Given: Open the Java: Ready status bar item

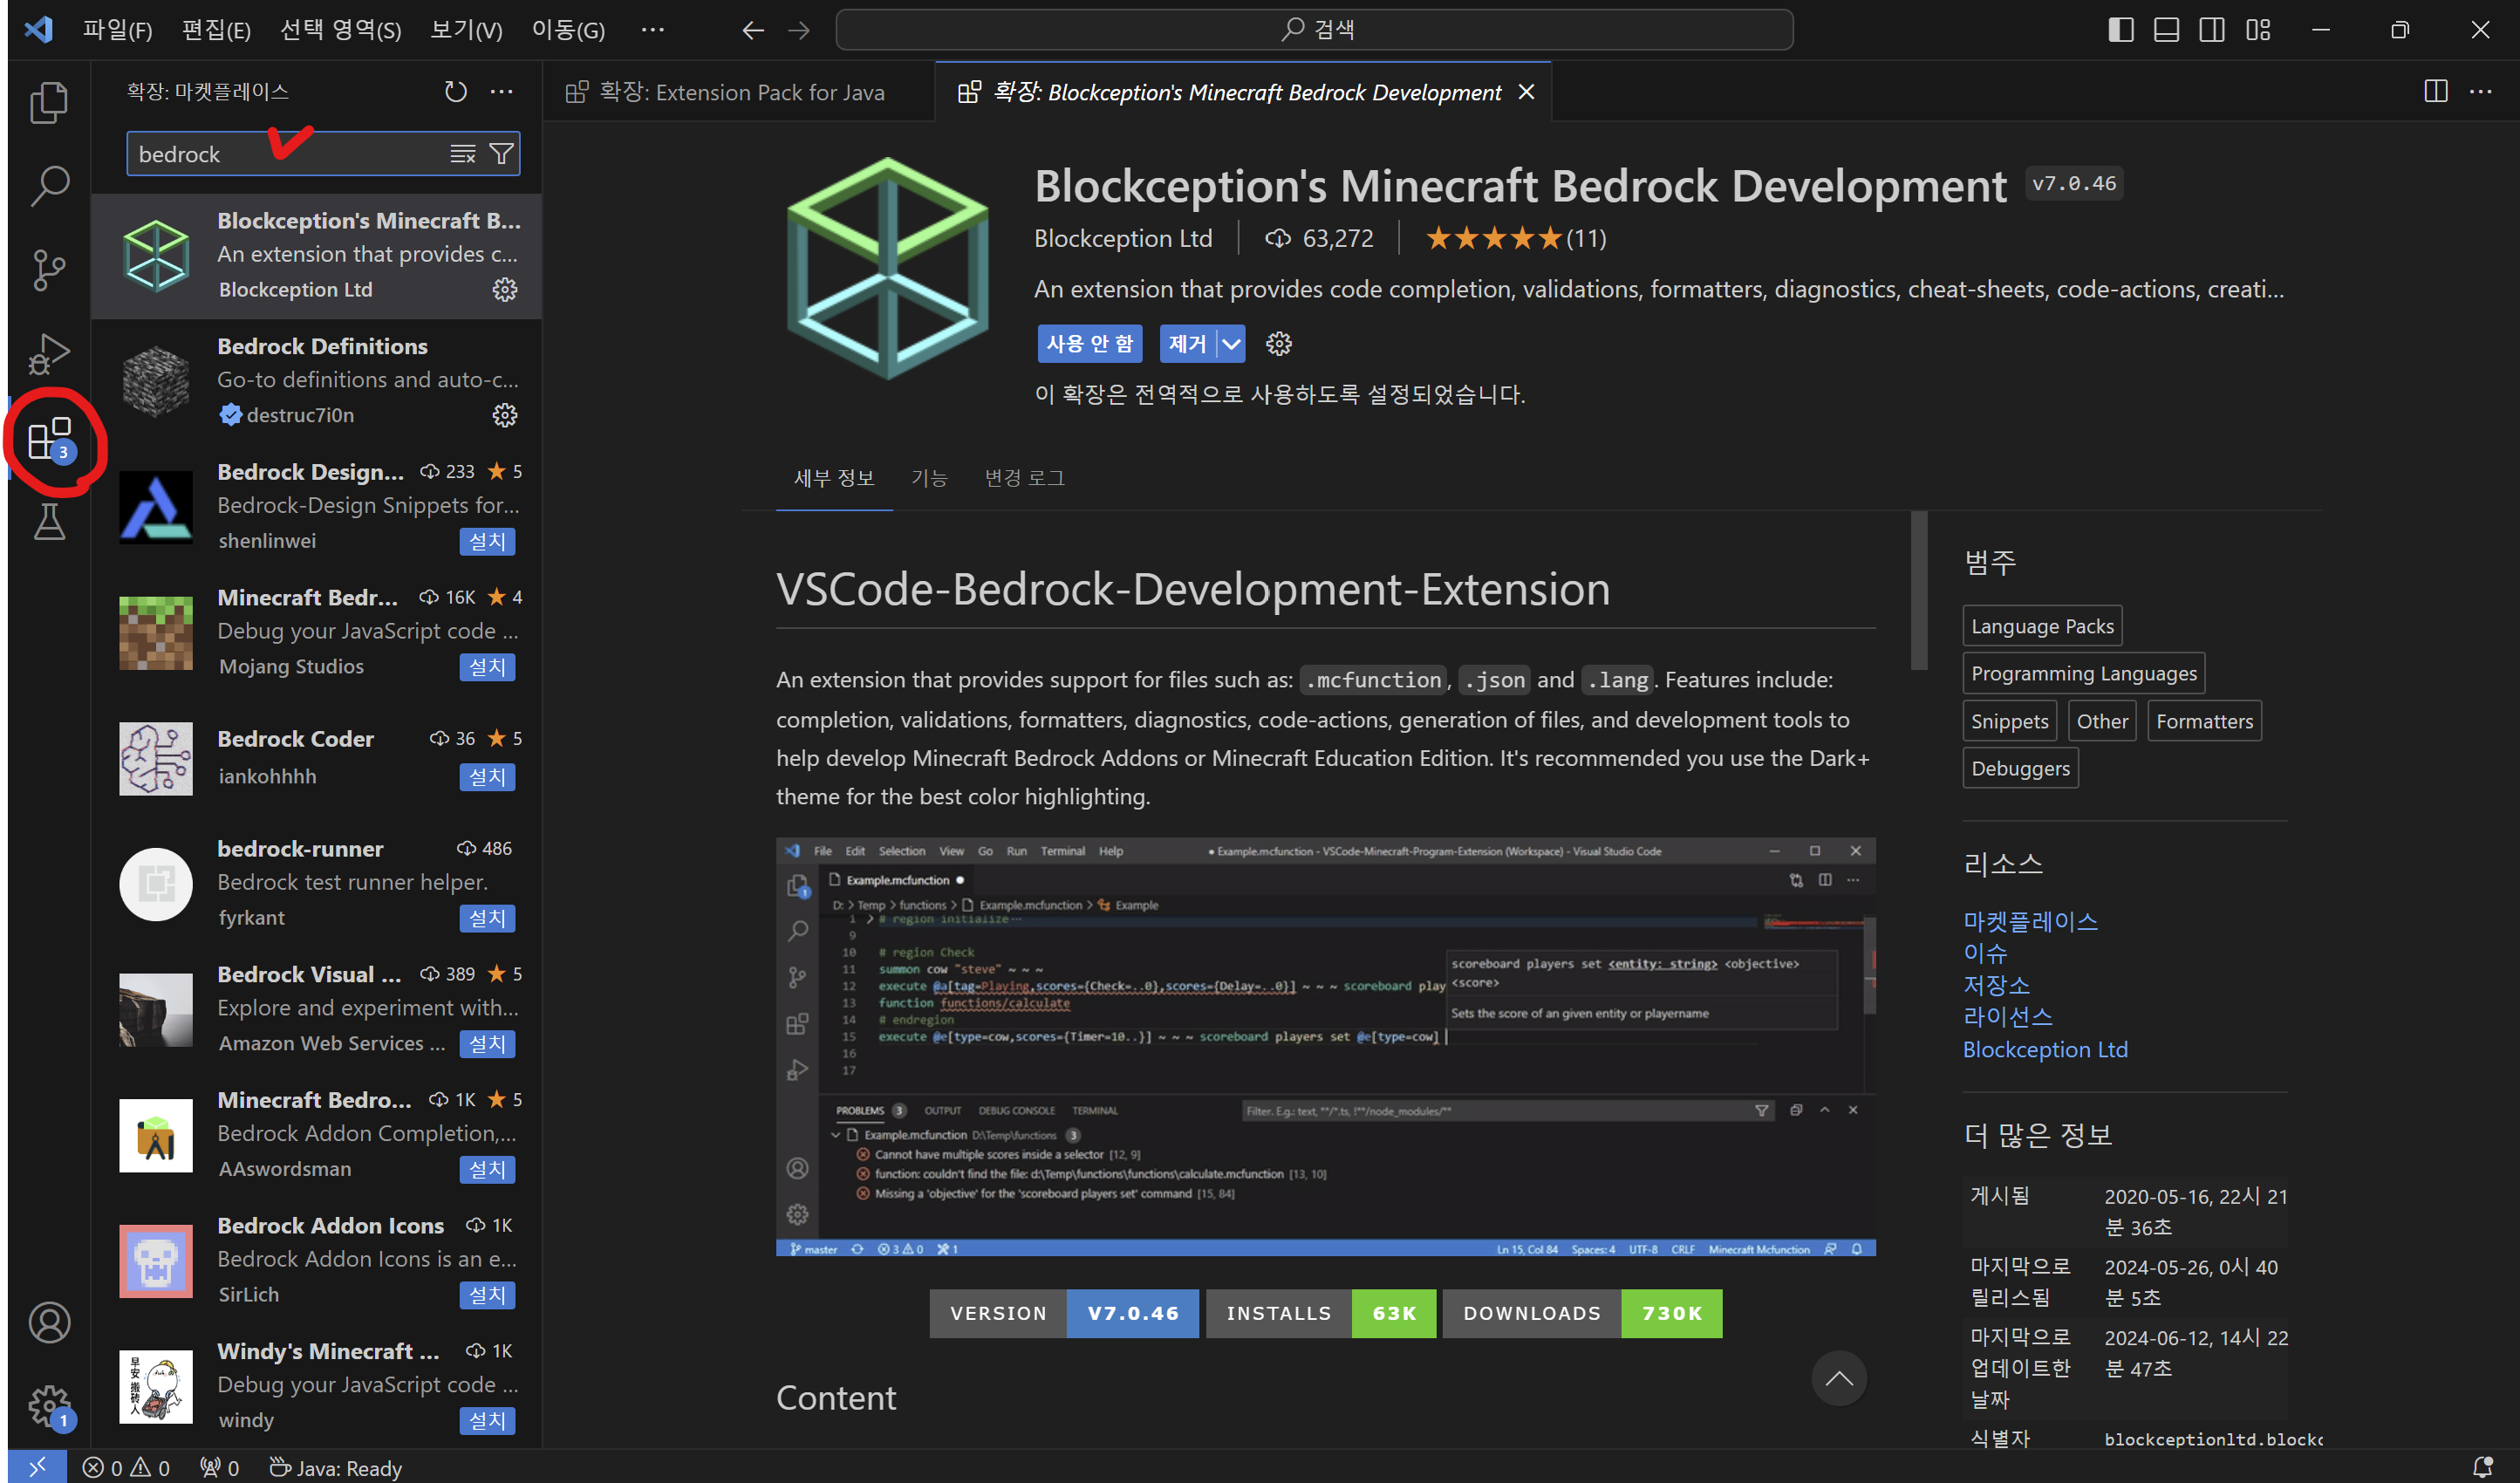Looking at the screenshot, I should pyautogui.click(x=336, y=1467).
